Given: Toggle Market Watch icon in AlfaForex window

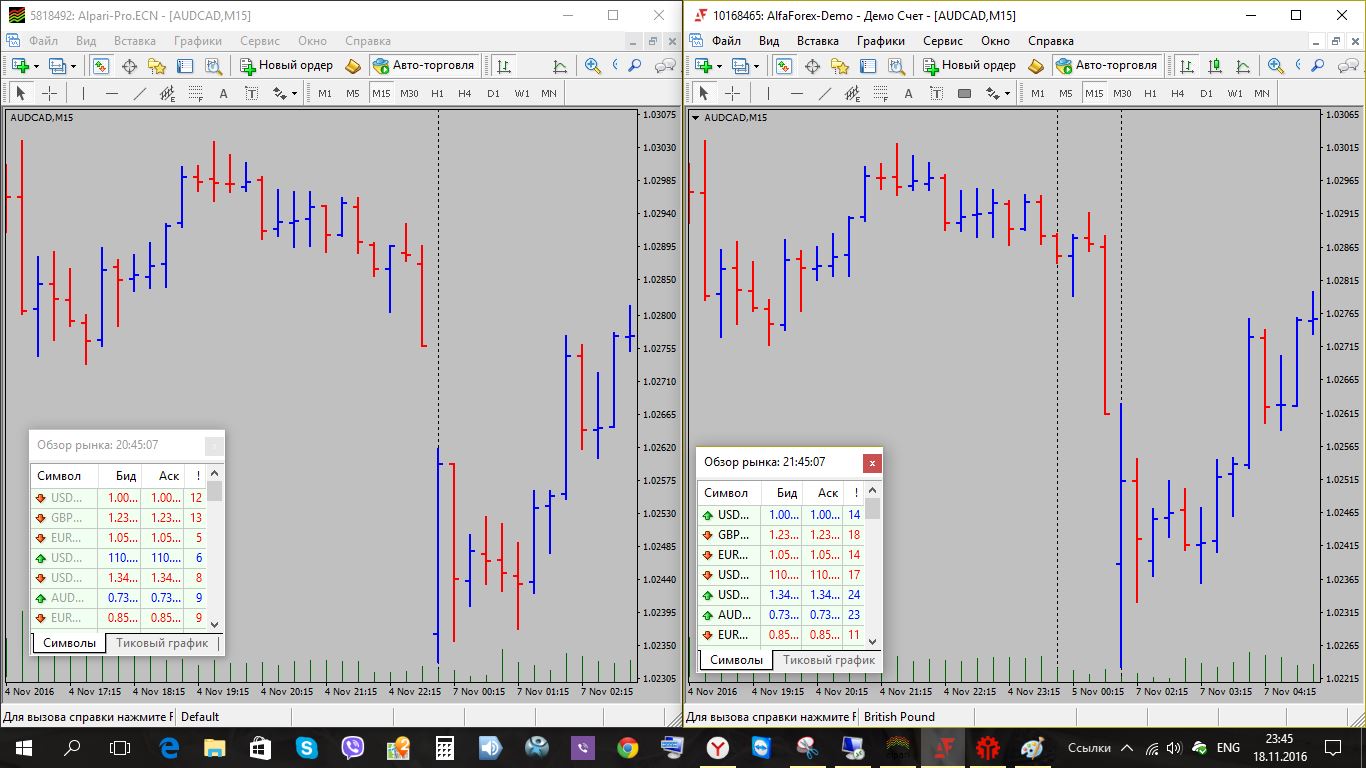Looking at the screenshot, I should coord(784,66).
